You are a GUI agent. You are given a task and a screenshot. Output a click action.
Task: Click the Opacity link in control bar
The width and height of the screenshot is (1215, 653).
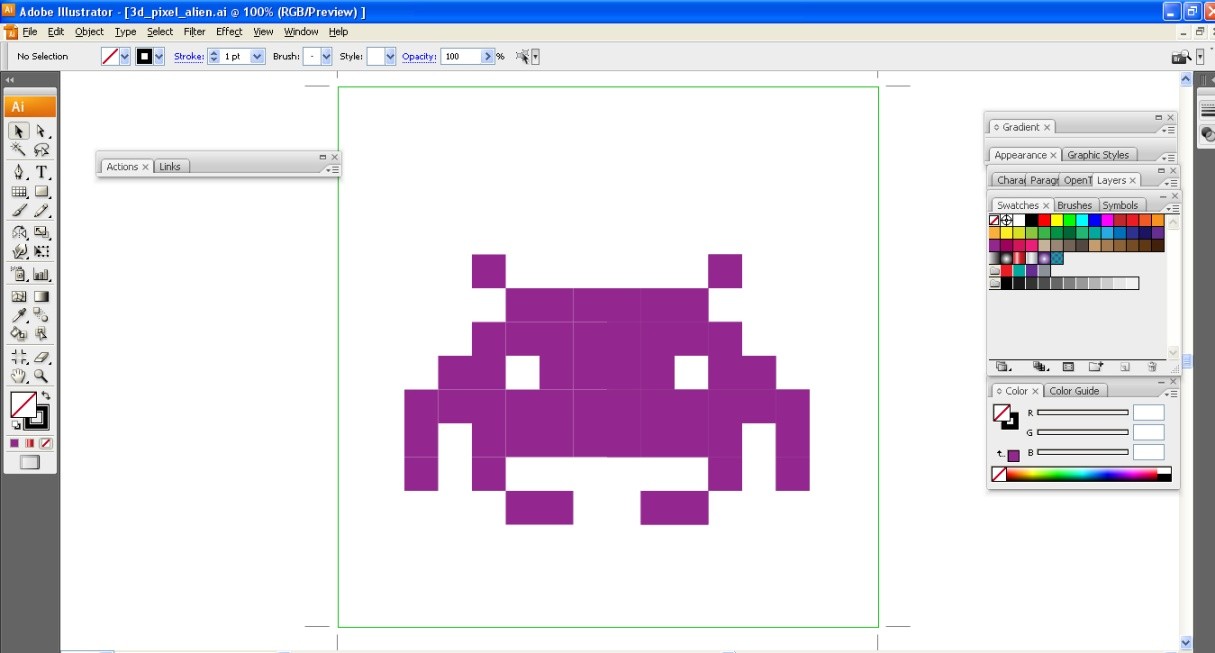419,56
